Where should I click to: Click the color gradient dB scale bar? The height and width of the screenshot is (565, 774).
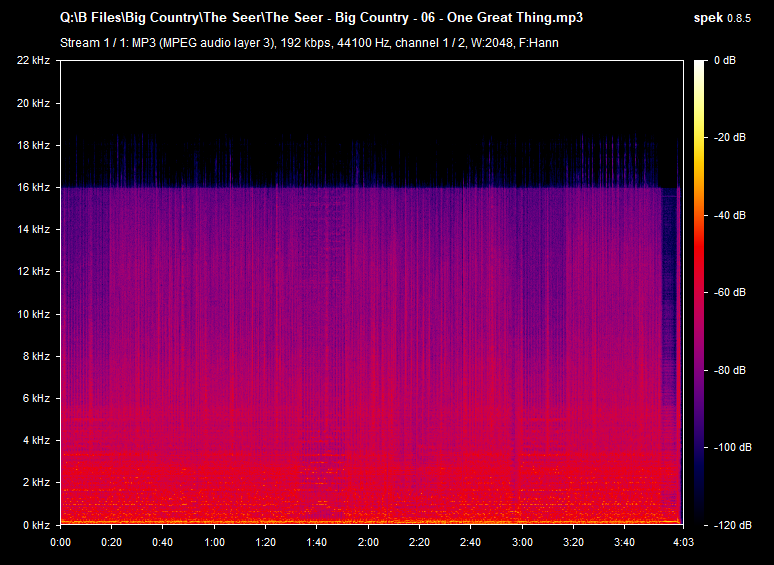click(700, 292)
